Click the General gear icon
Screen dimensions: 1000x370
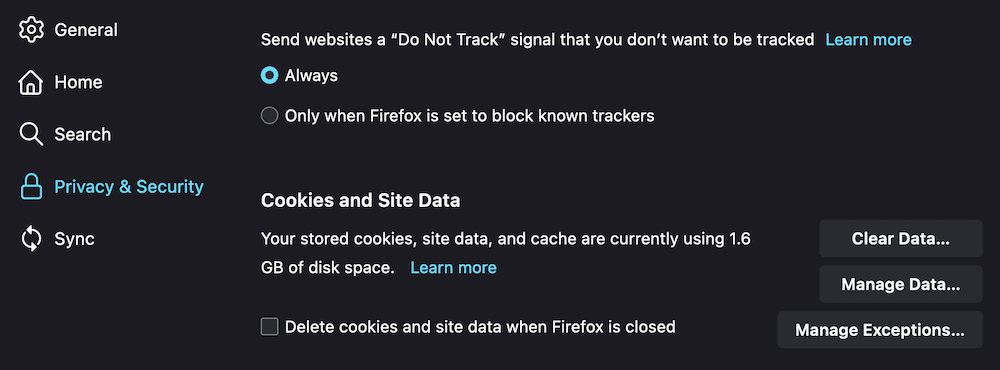[x=31, y=30]
